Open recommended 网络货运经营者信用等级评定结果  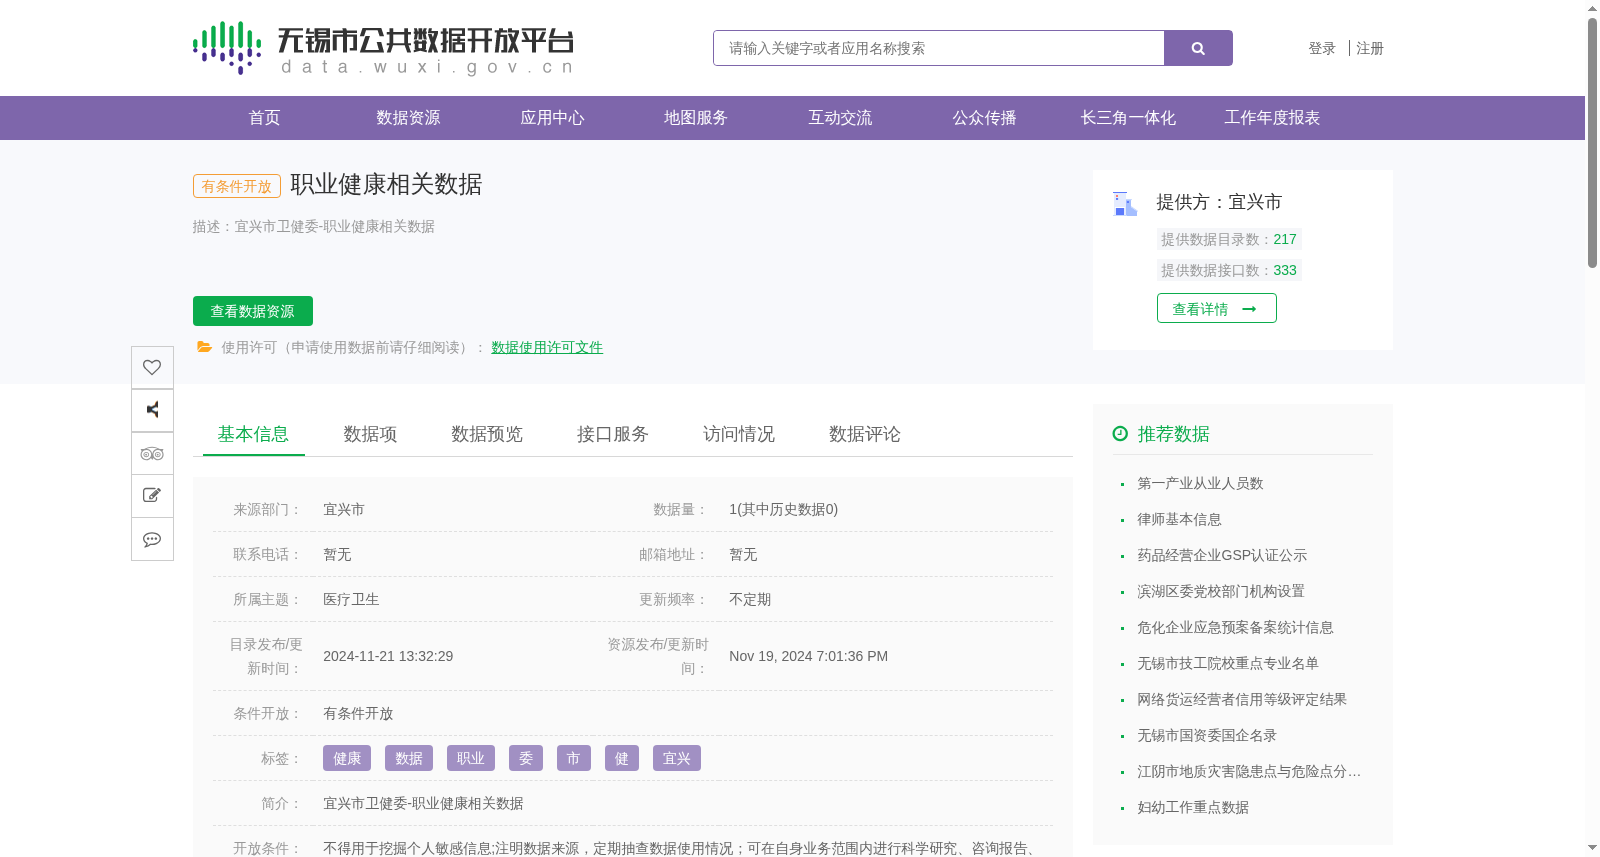point(1242,699)
